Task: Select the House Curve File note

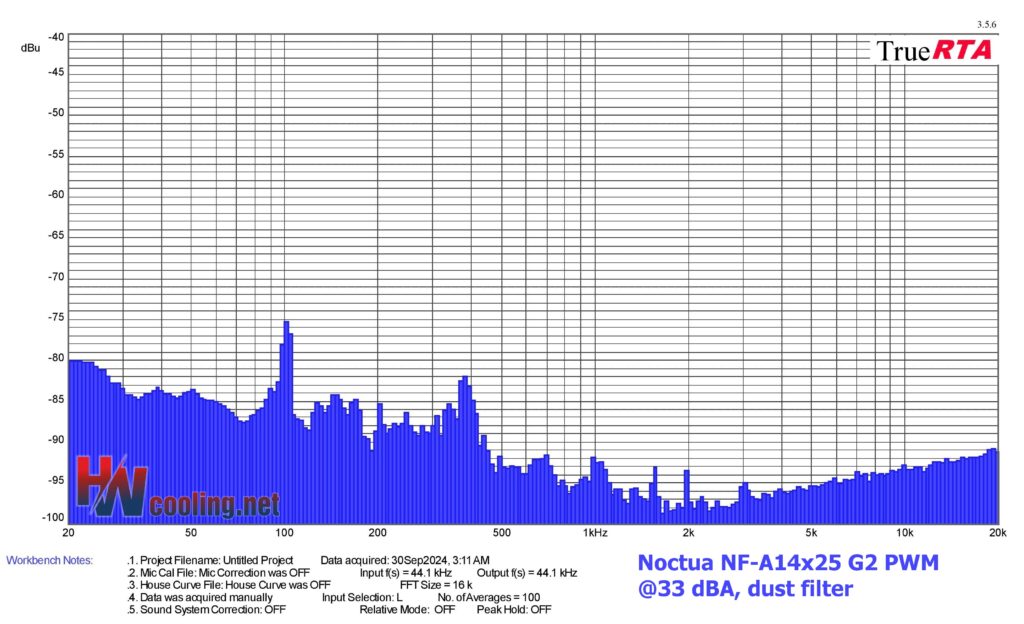Action: coord(230,585)
